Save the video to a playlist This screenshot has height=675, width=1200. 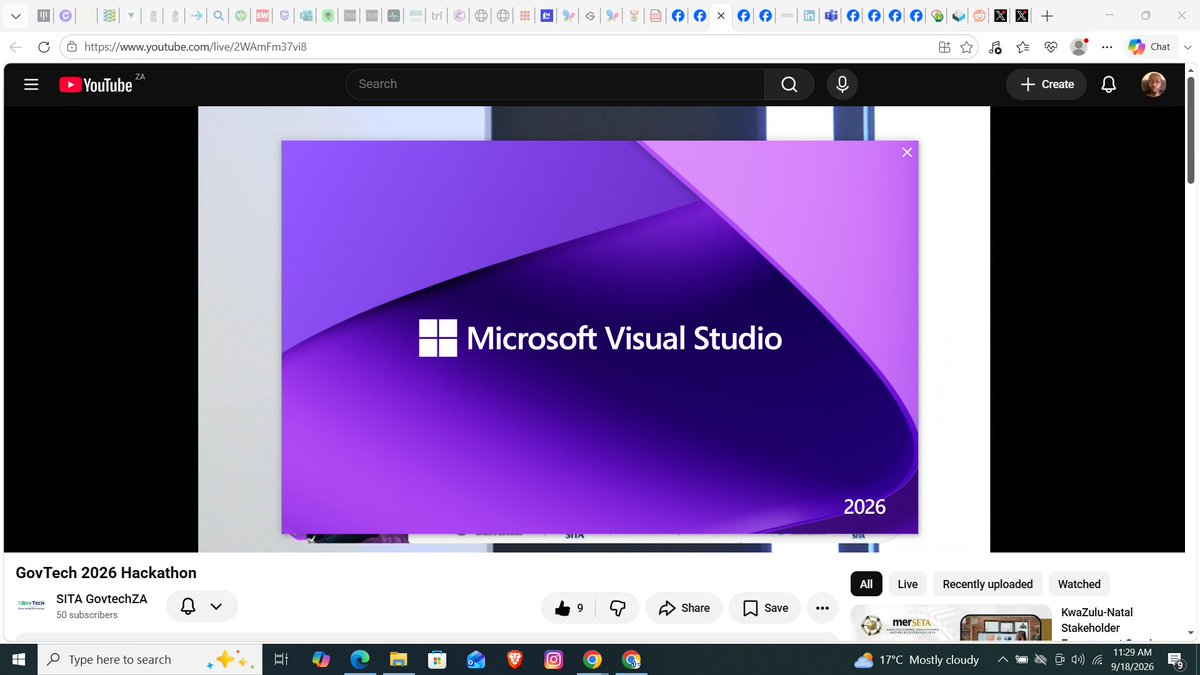[765, 608]
